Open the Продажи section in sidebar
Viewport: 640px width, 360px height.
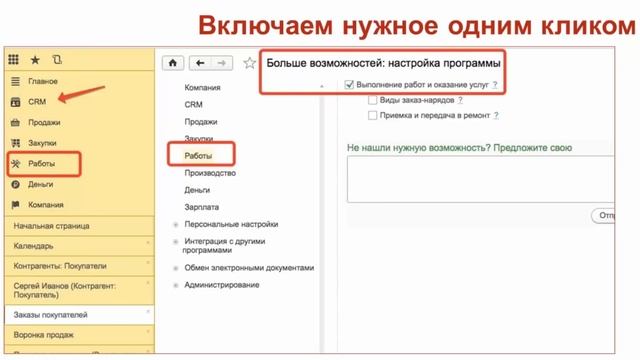[x=44, y=122]
